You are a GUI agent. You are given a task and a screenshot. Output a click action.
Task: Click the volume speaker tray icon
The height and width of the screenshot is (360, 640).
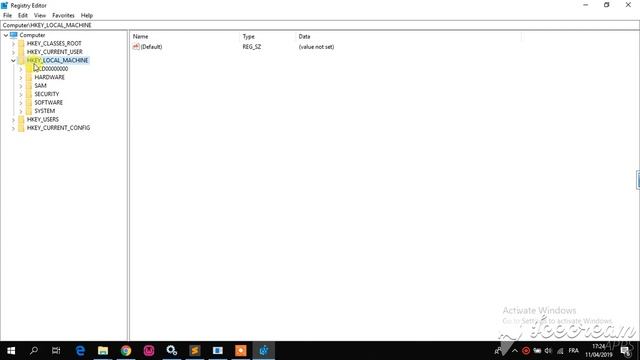point(548,351)
